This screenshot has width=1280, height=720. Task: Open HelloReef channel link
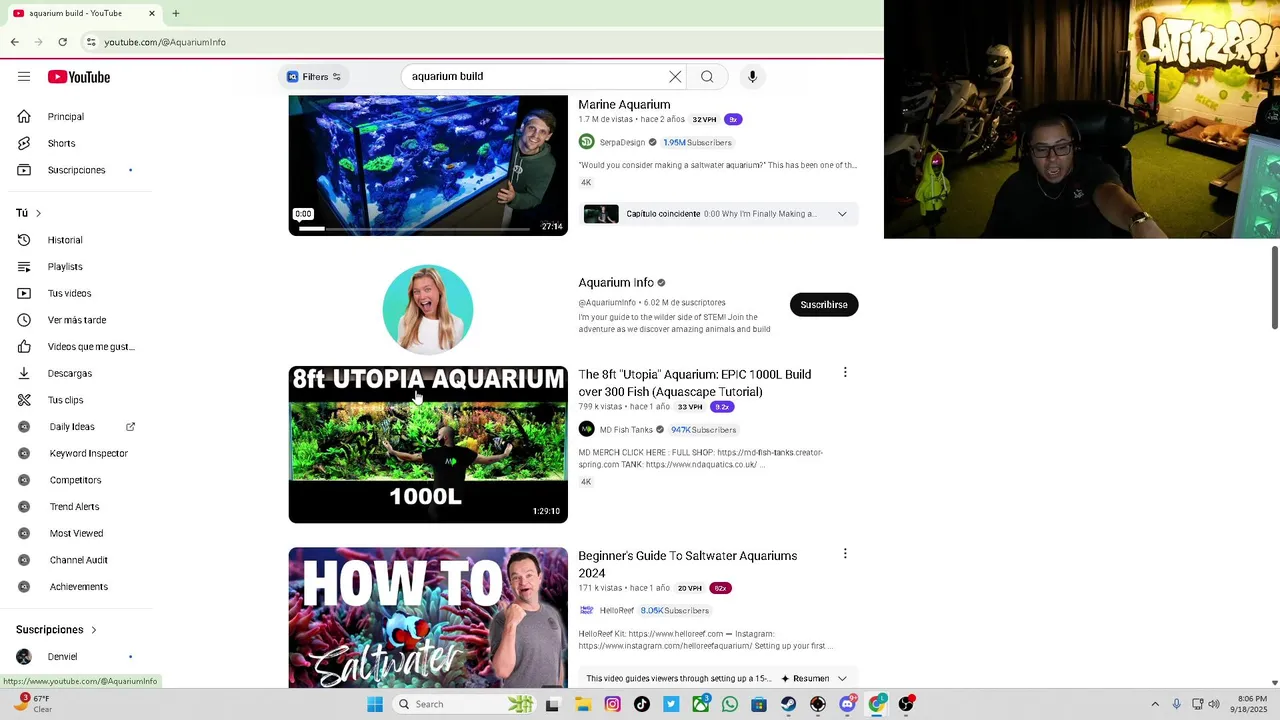[x=617, y=611]
